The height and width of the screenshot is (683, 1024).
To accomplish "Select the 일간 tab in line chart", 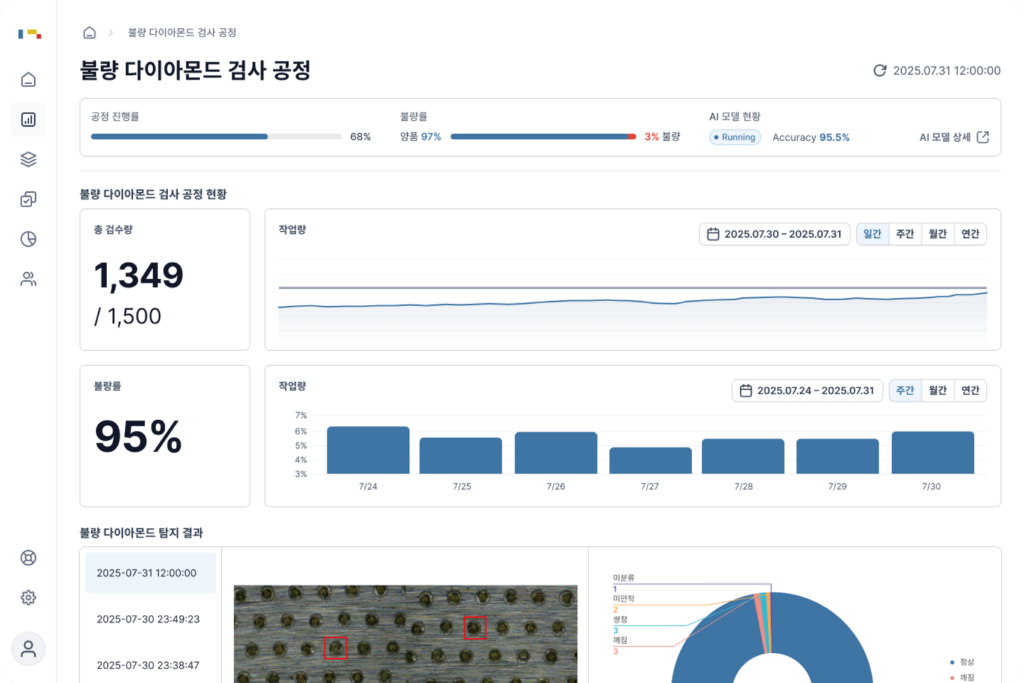I will tap(872, 234).
